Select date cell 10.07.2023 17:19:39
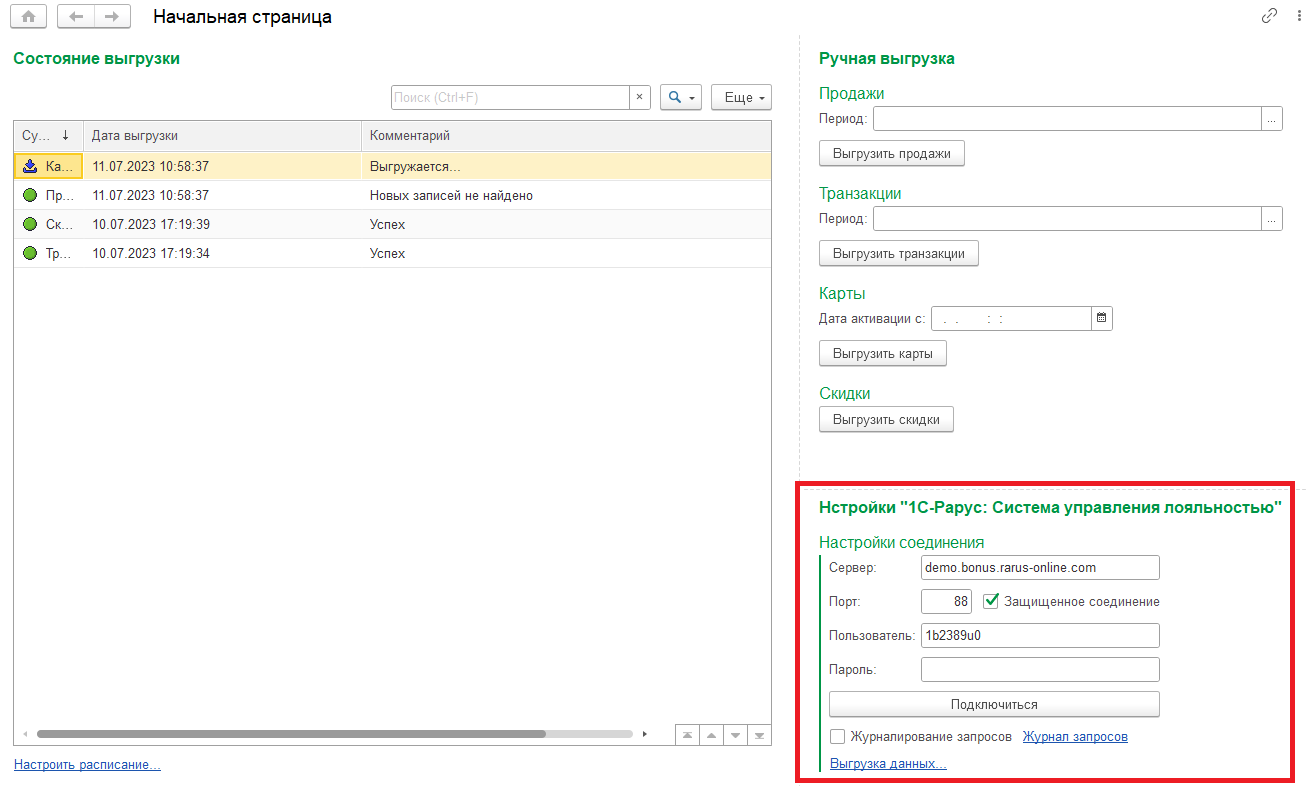1306x786 pixels. tap(222, 224)
